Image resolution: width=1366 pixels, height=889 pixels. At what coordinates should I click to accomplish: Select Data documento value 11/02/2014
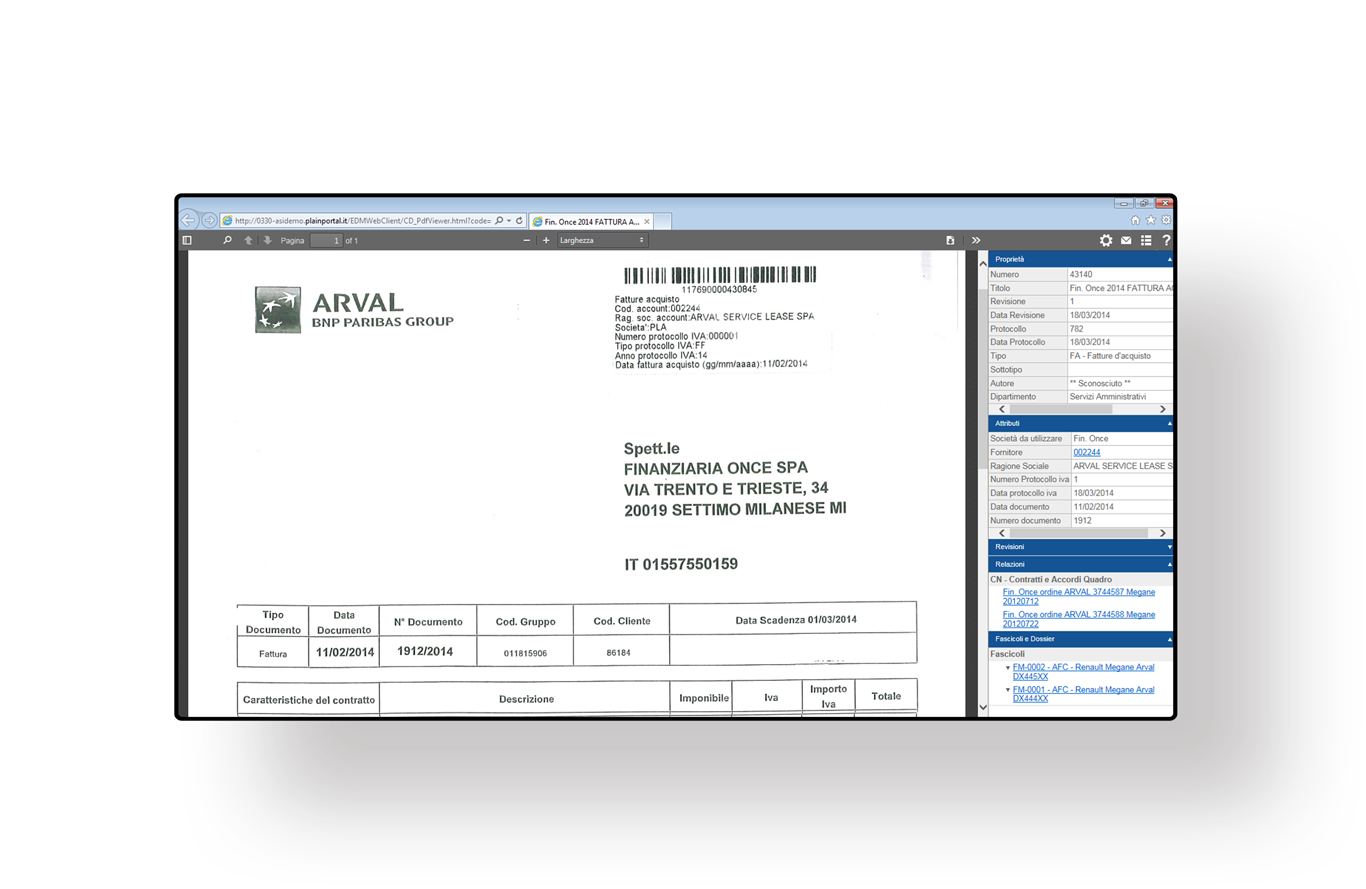point(1093,507)
